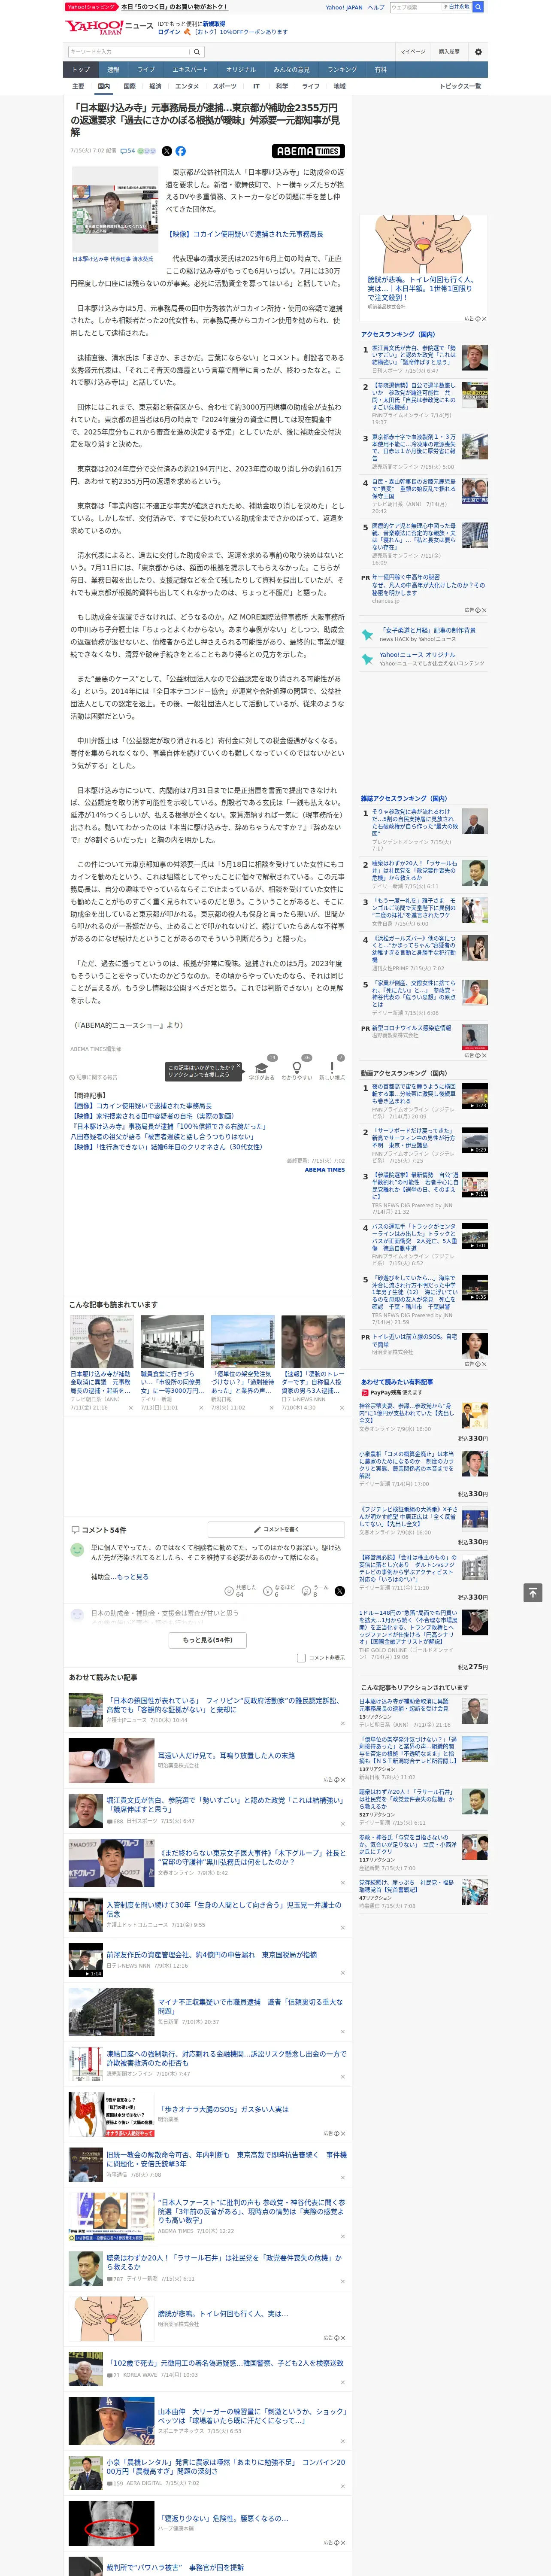This screenshot has height=2576, width=551.
Task: Click the Yahoo! JAPAN link in top bar
Action: (x=344, y=7)
